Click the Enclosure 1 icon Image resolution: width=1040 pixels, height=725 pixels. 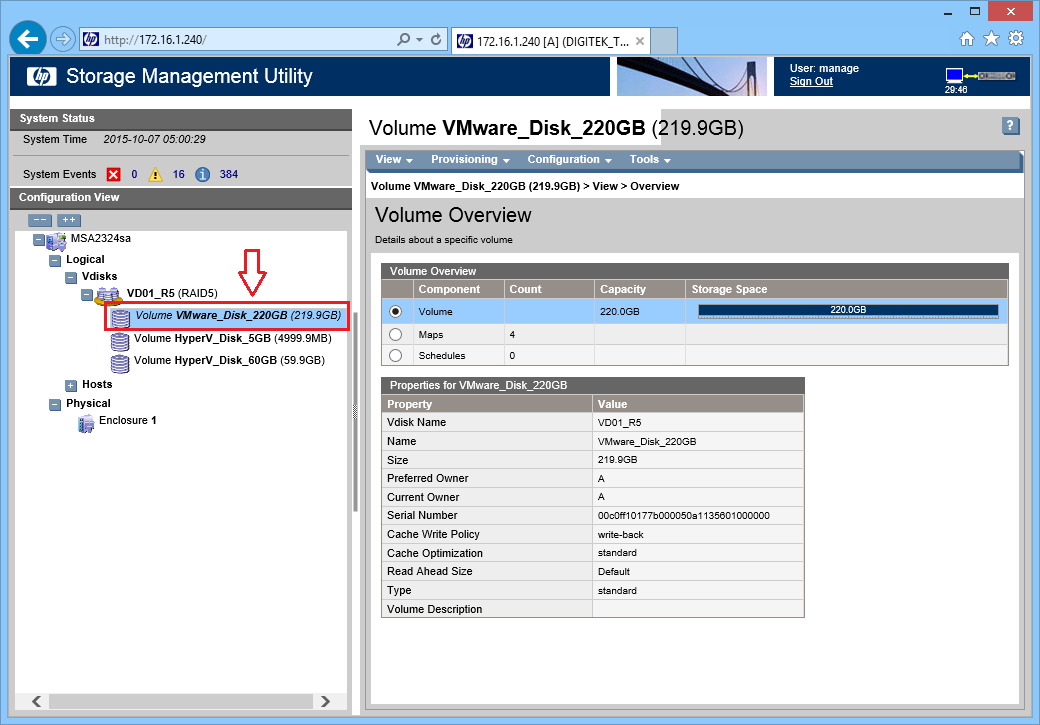coord(86,423)
